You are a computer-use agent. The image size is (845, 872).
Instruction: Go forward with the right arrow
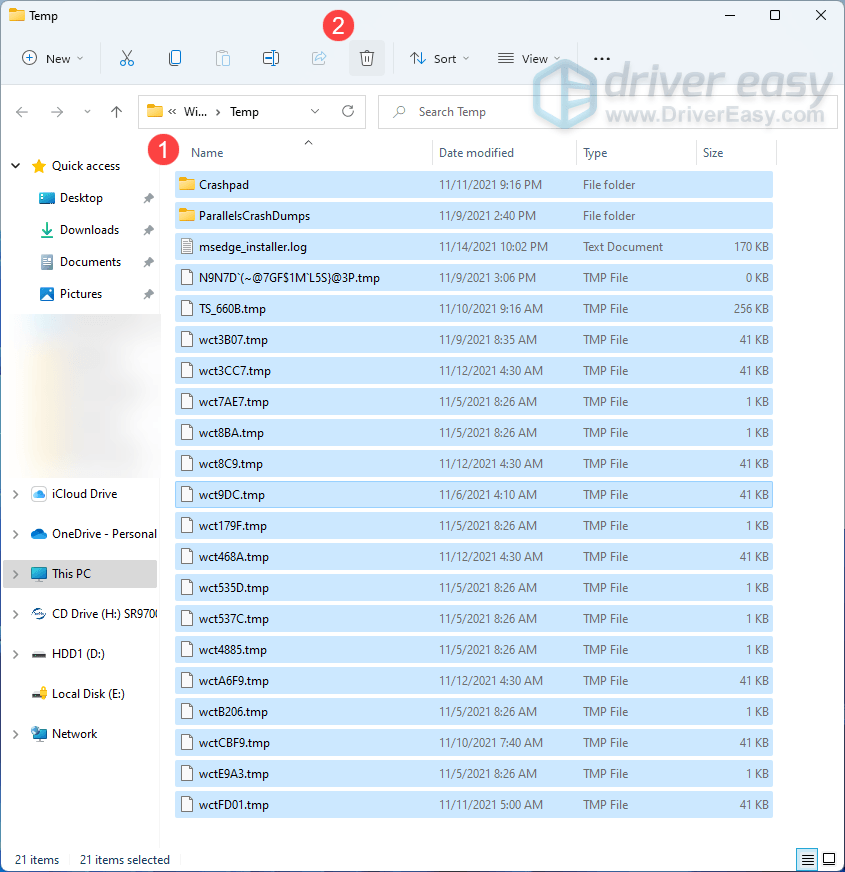(57, 112)
